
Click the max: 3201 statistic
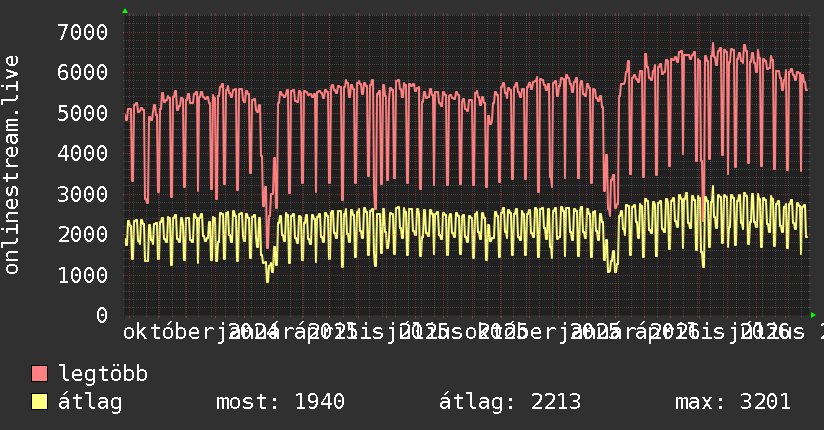coord(733,402)
